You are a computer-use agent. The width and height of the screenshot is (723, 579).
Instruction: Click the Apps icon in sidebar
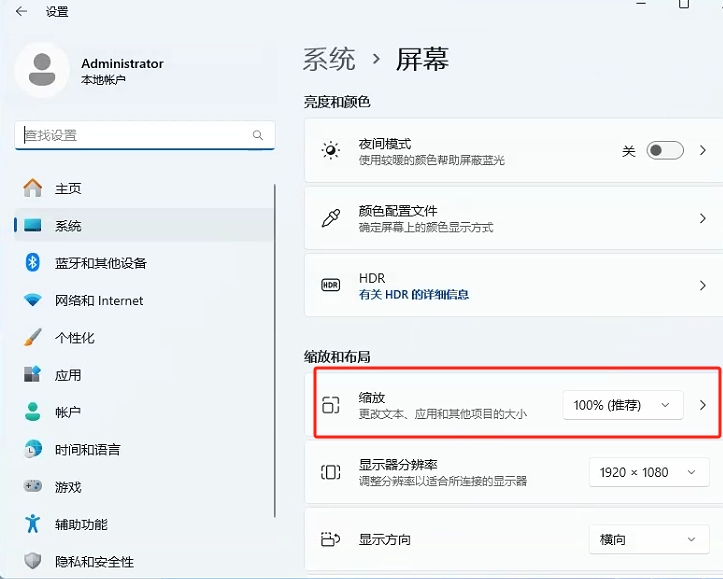coord(32,374)
